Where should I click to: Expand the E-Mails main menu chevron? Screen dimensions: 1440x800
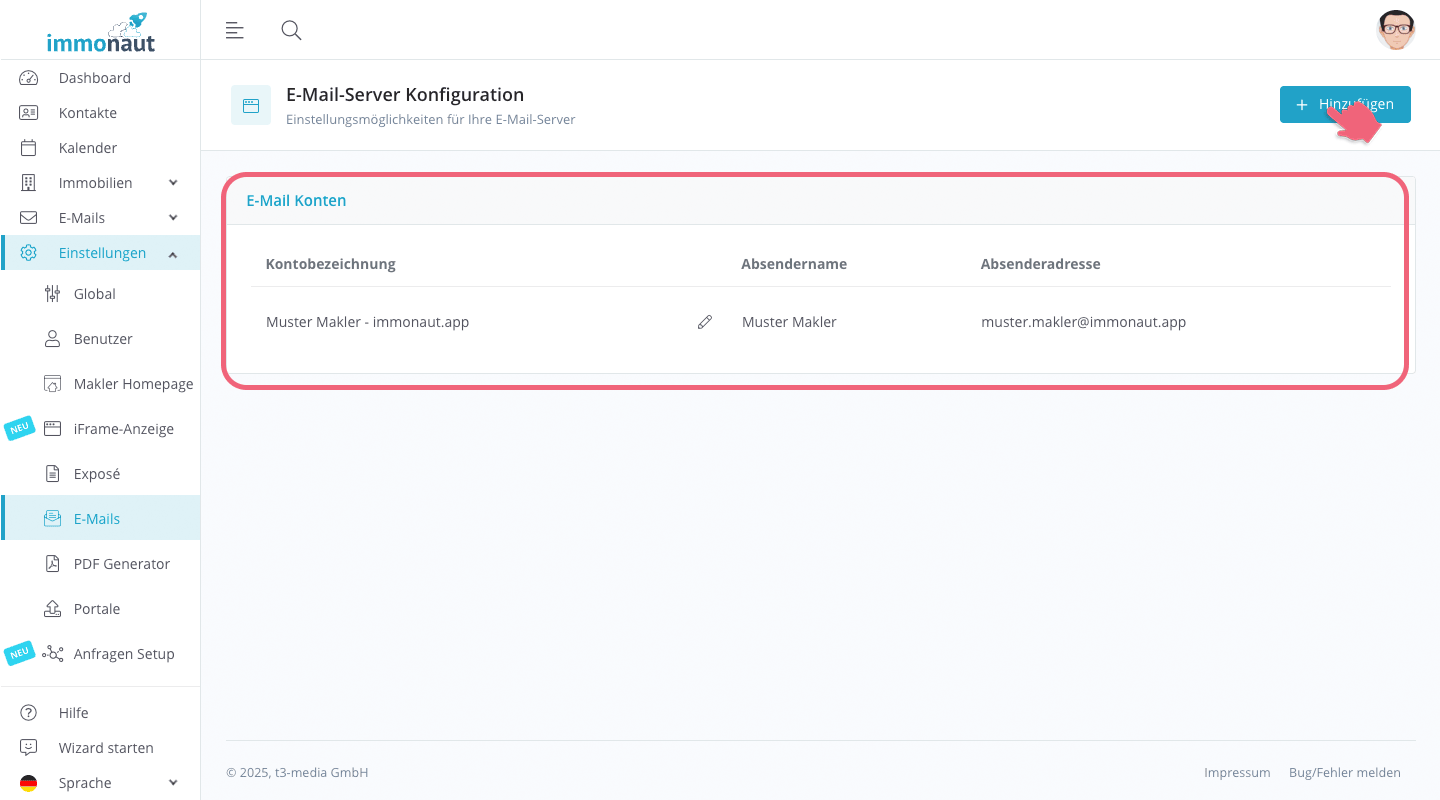click(x=173, y=218)
